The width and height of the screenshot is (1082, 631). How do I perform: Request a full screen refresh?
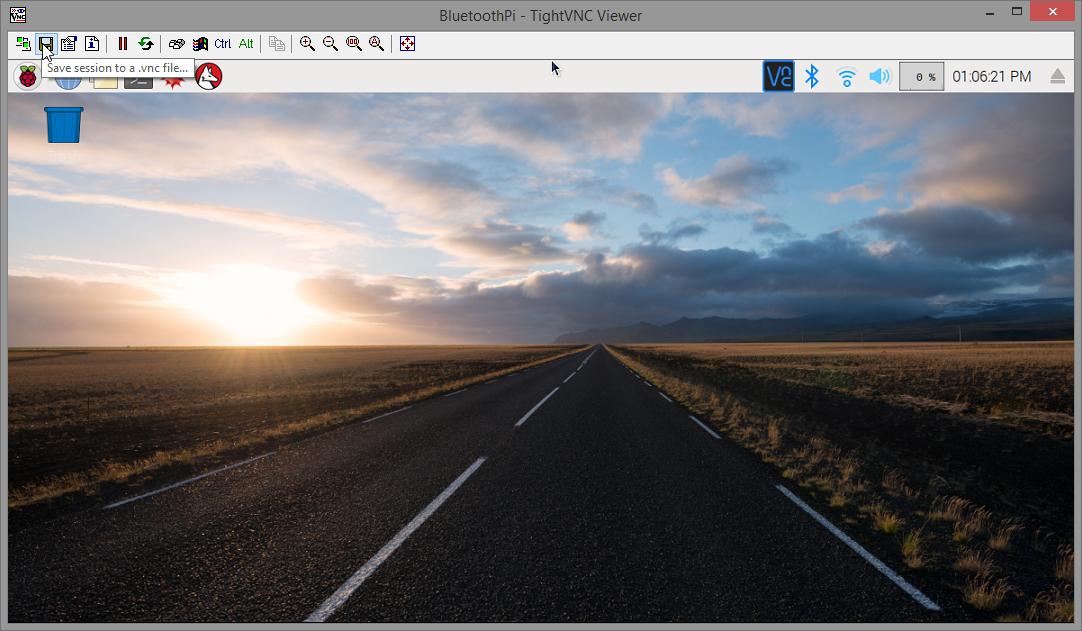[146, 43]
